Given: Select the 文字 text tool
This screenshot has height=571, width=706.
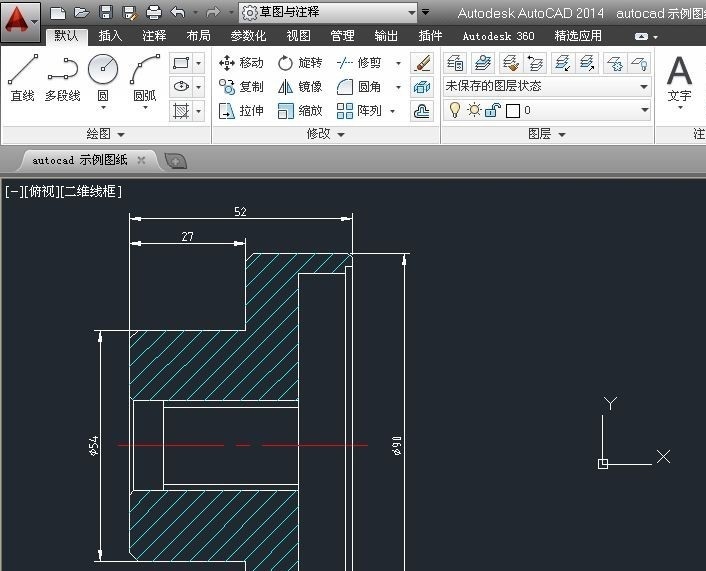Looking at the screenshot, I should pyautogui.click(x=679, y=80).
